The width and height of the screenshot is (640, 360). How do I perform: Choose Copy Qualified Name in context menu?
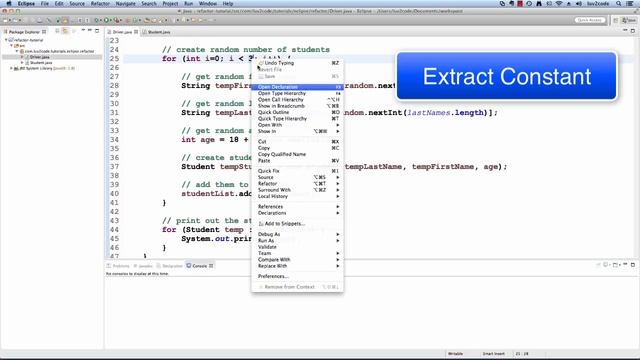click(x=297, y=154)
